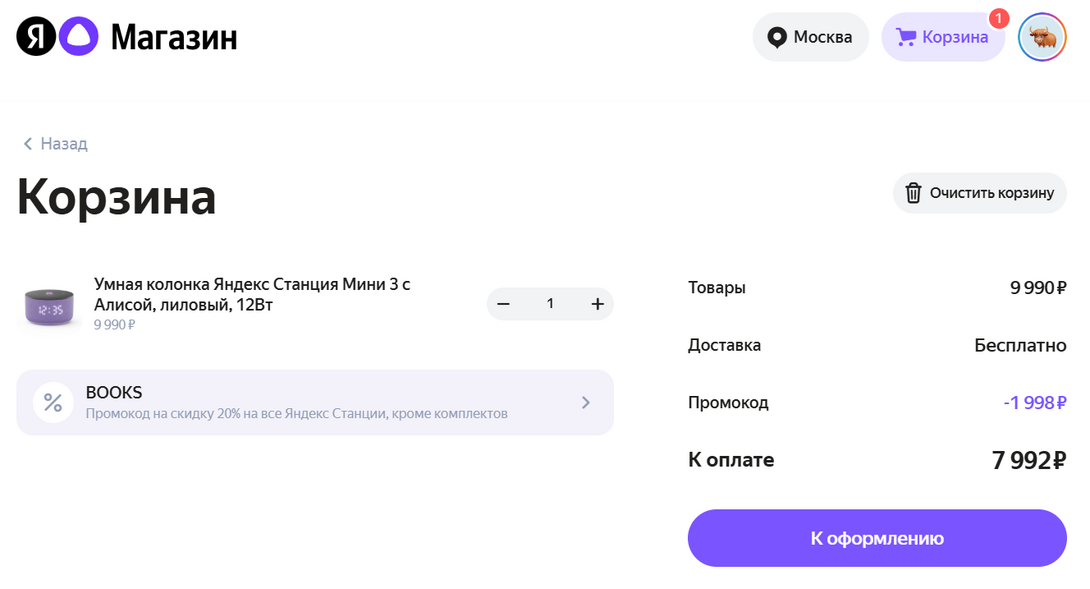Click the red cart counter badge
This screenshot has width=1090, height=589.
(x=999, y=18)
